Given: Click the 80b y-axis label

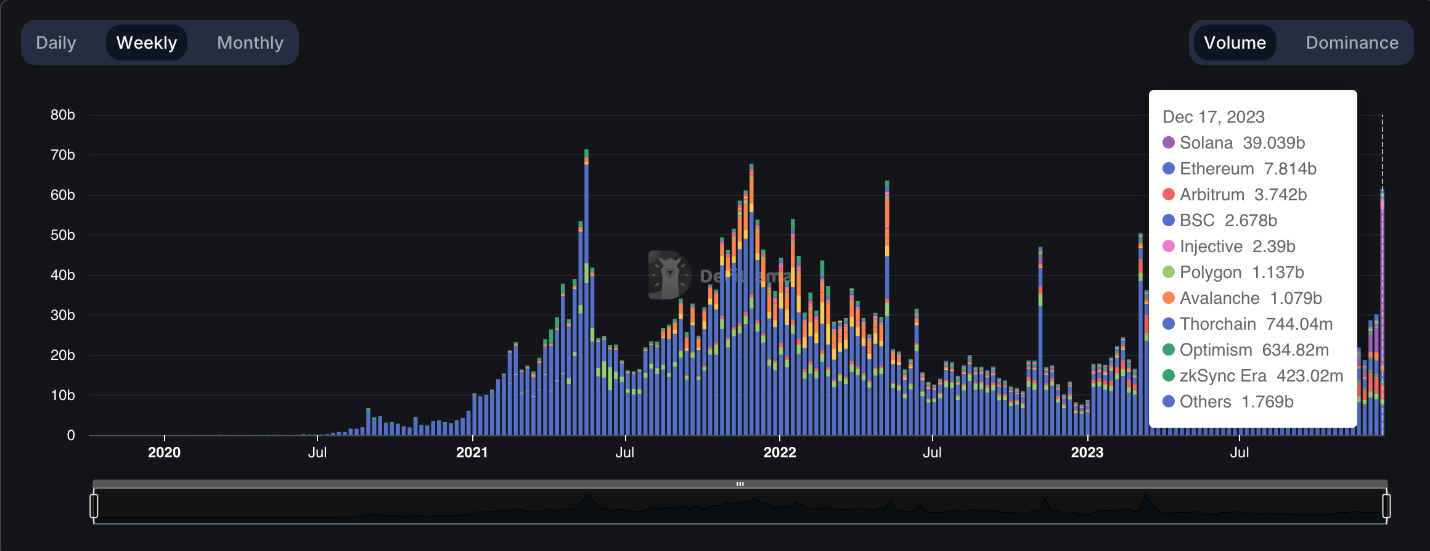Looking at the screenshot, I should 63,115.
